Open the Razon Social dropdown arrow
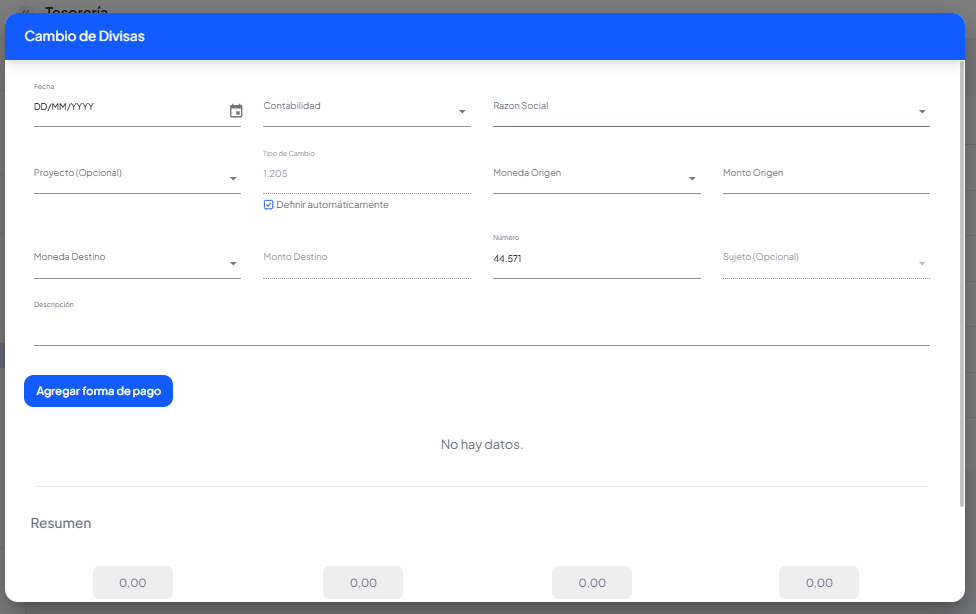This screenshot has width=976, height=614. tap(921, 112)
